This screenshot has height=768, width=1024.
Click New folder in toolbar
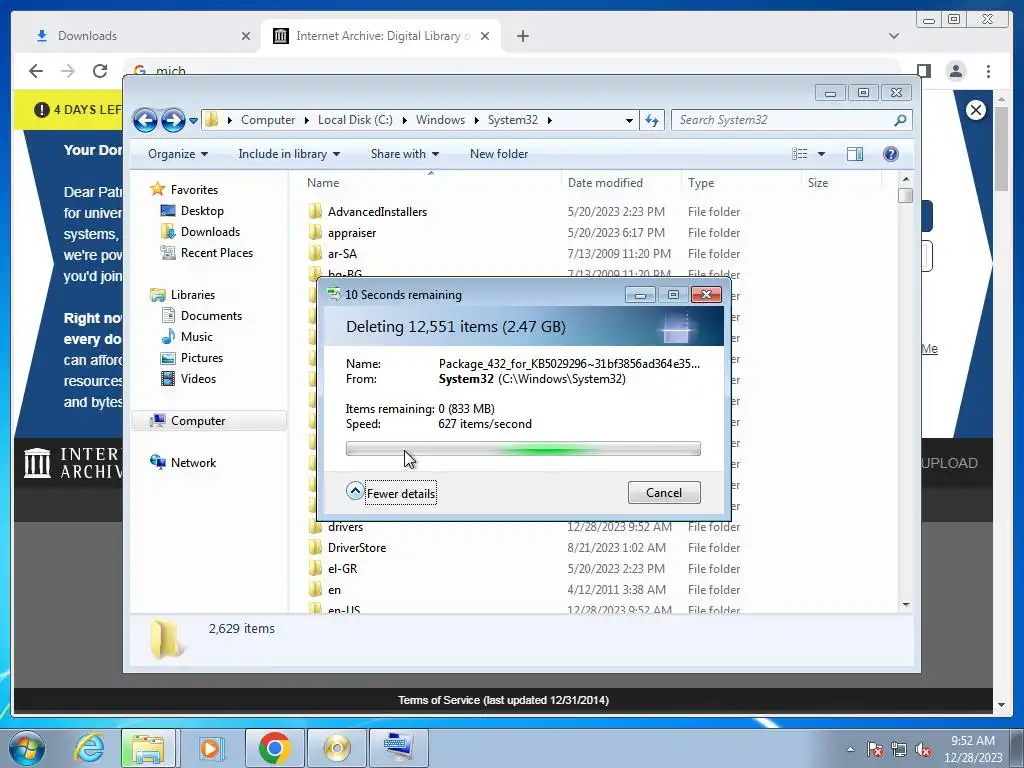pyautogui.click(x=499, y=154)
